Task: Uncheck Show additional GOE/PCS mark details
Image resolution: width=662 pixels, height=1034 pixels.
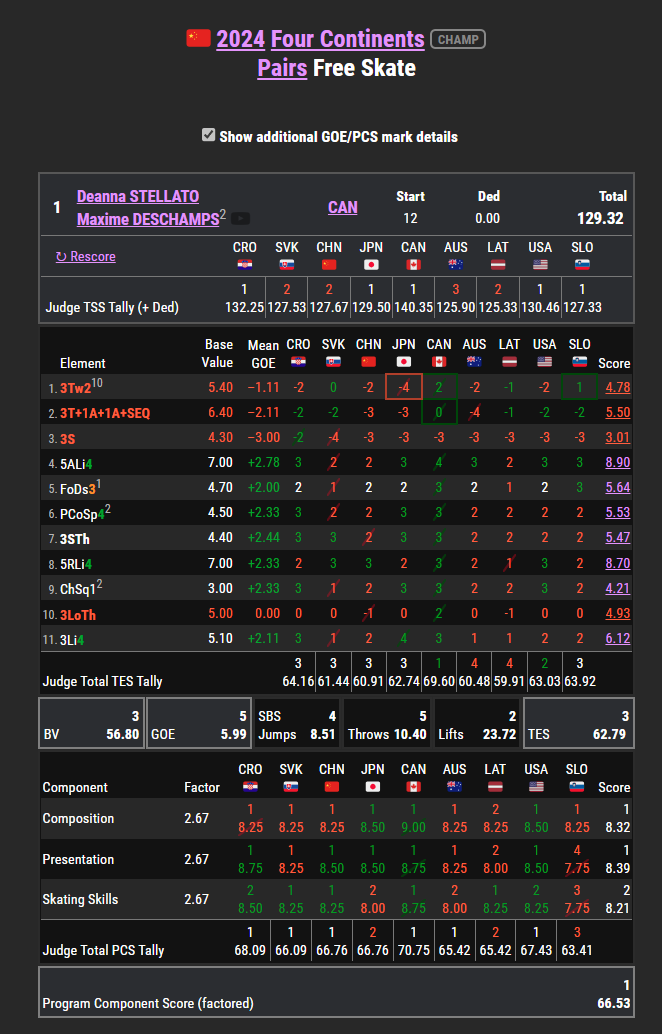Action: point(209,135)
